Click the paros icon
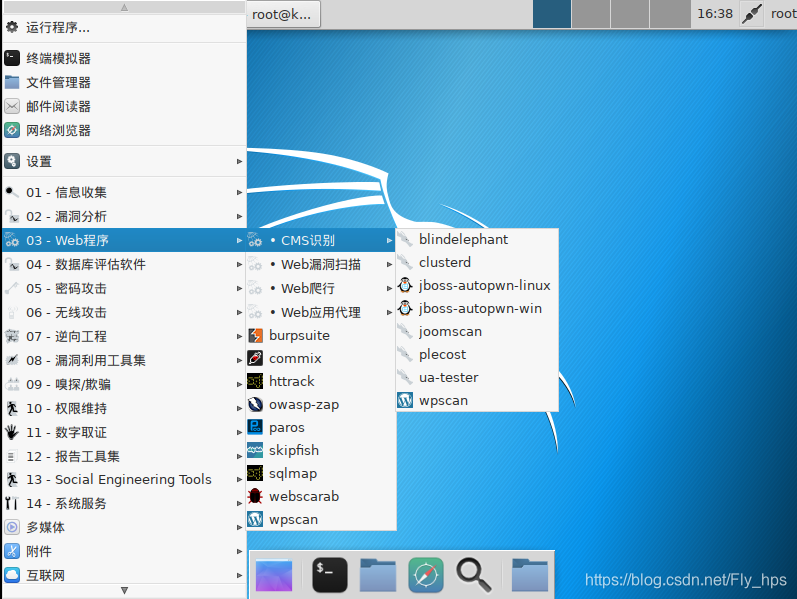The image size is (797, 599). [x=255, y=428]
